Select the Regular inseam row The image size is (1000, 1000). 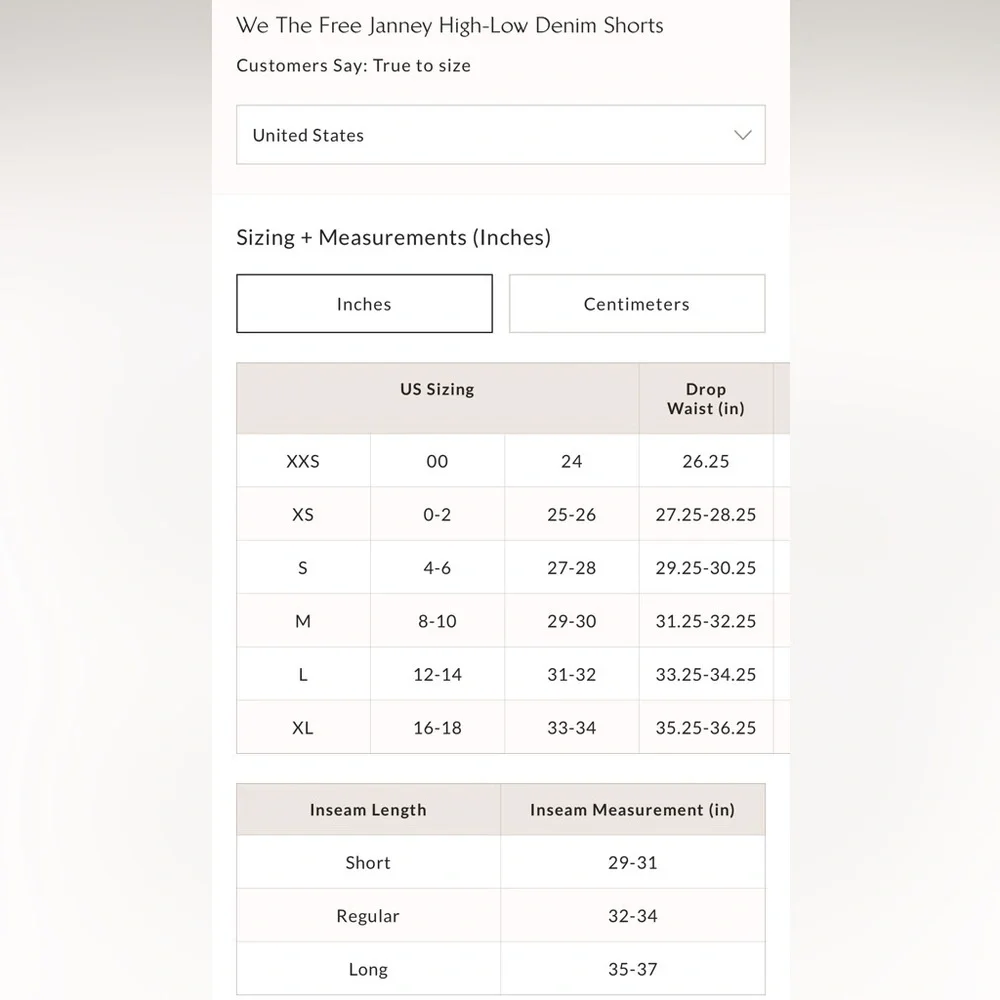pos(501,916)
